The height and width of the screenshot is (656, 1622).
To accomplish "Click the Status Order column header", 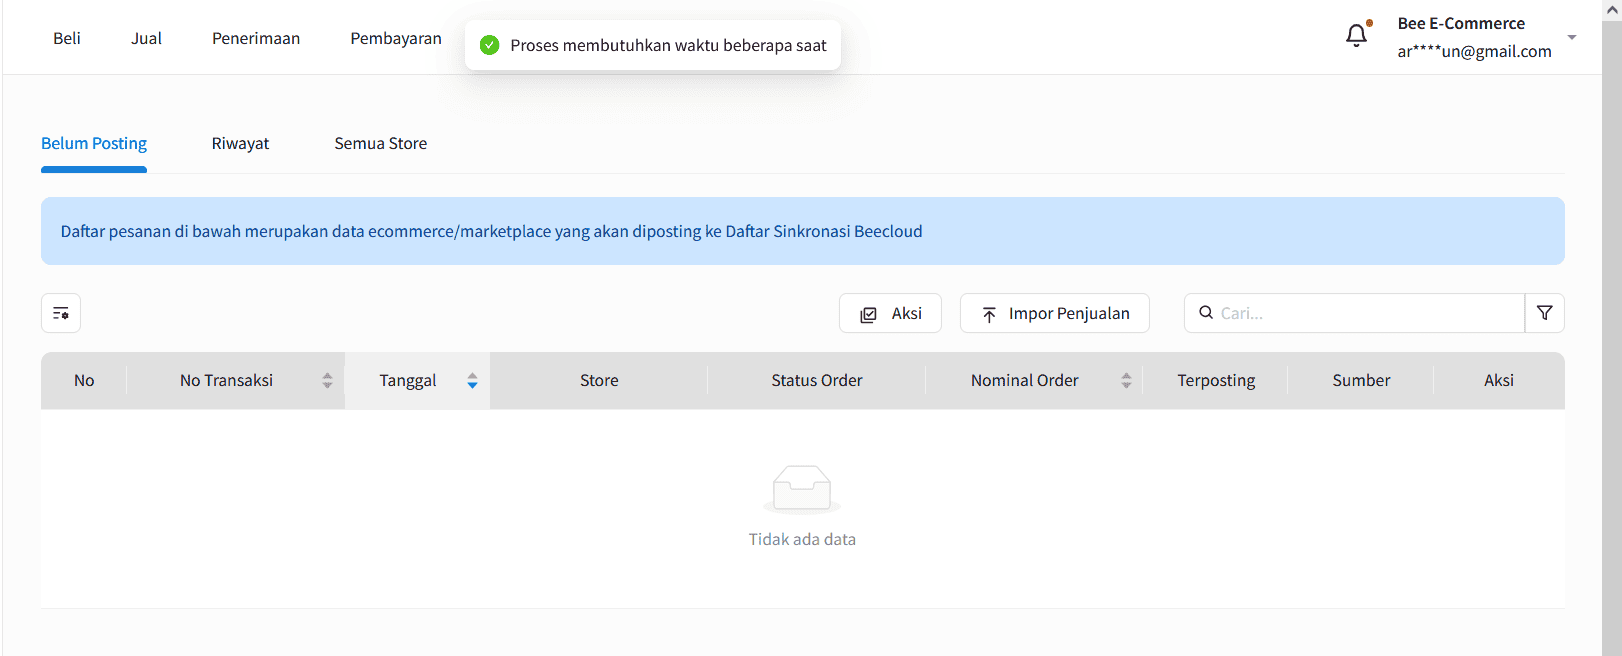I will (816, 380).
